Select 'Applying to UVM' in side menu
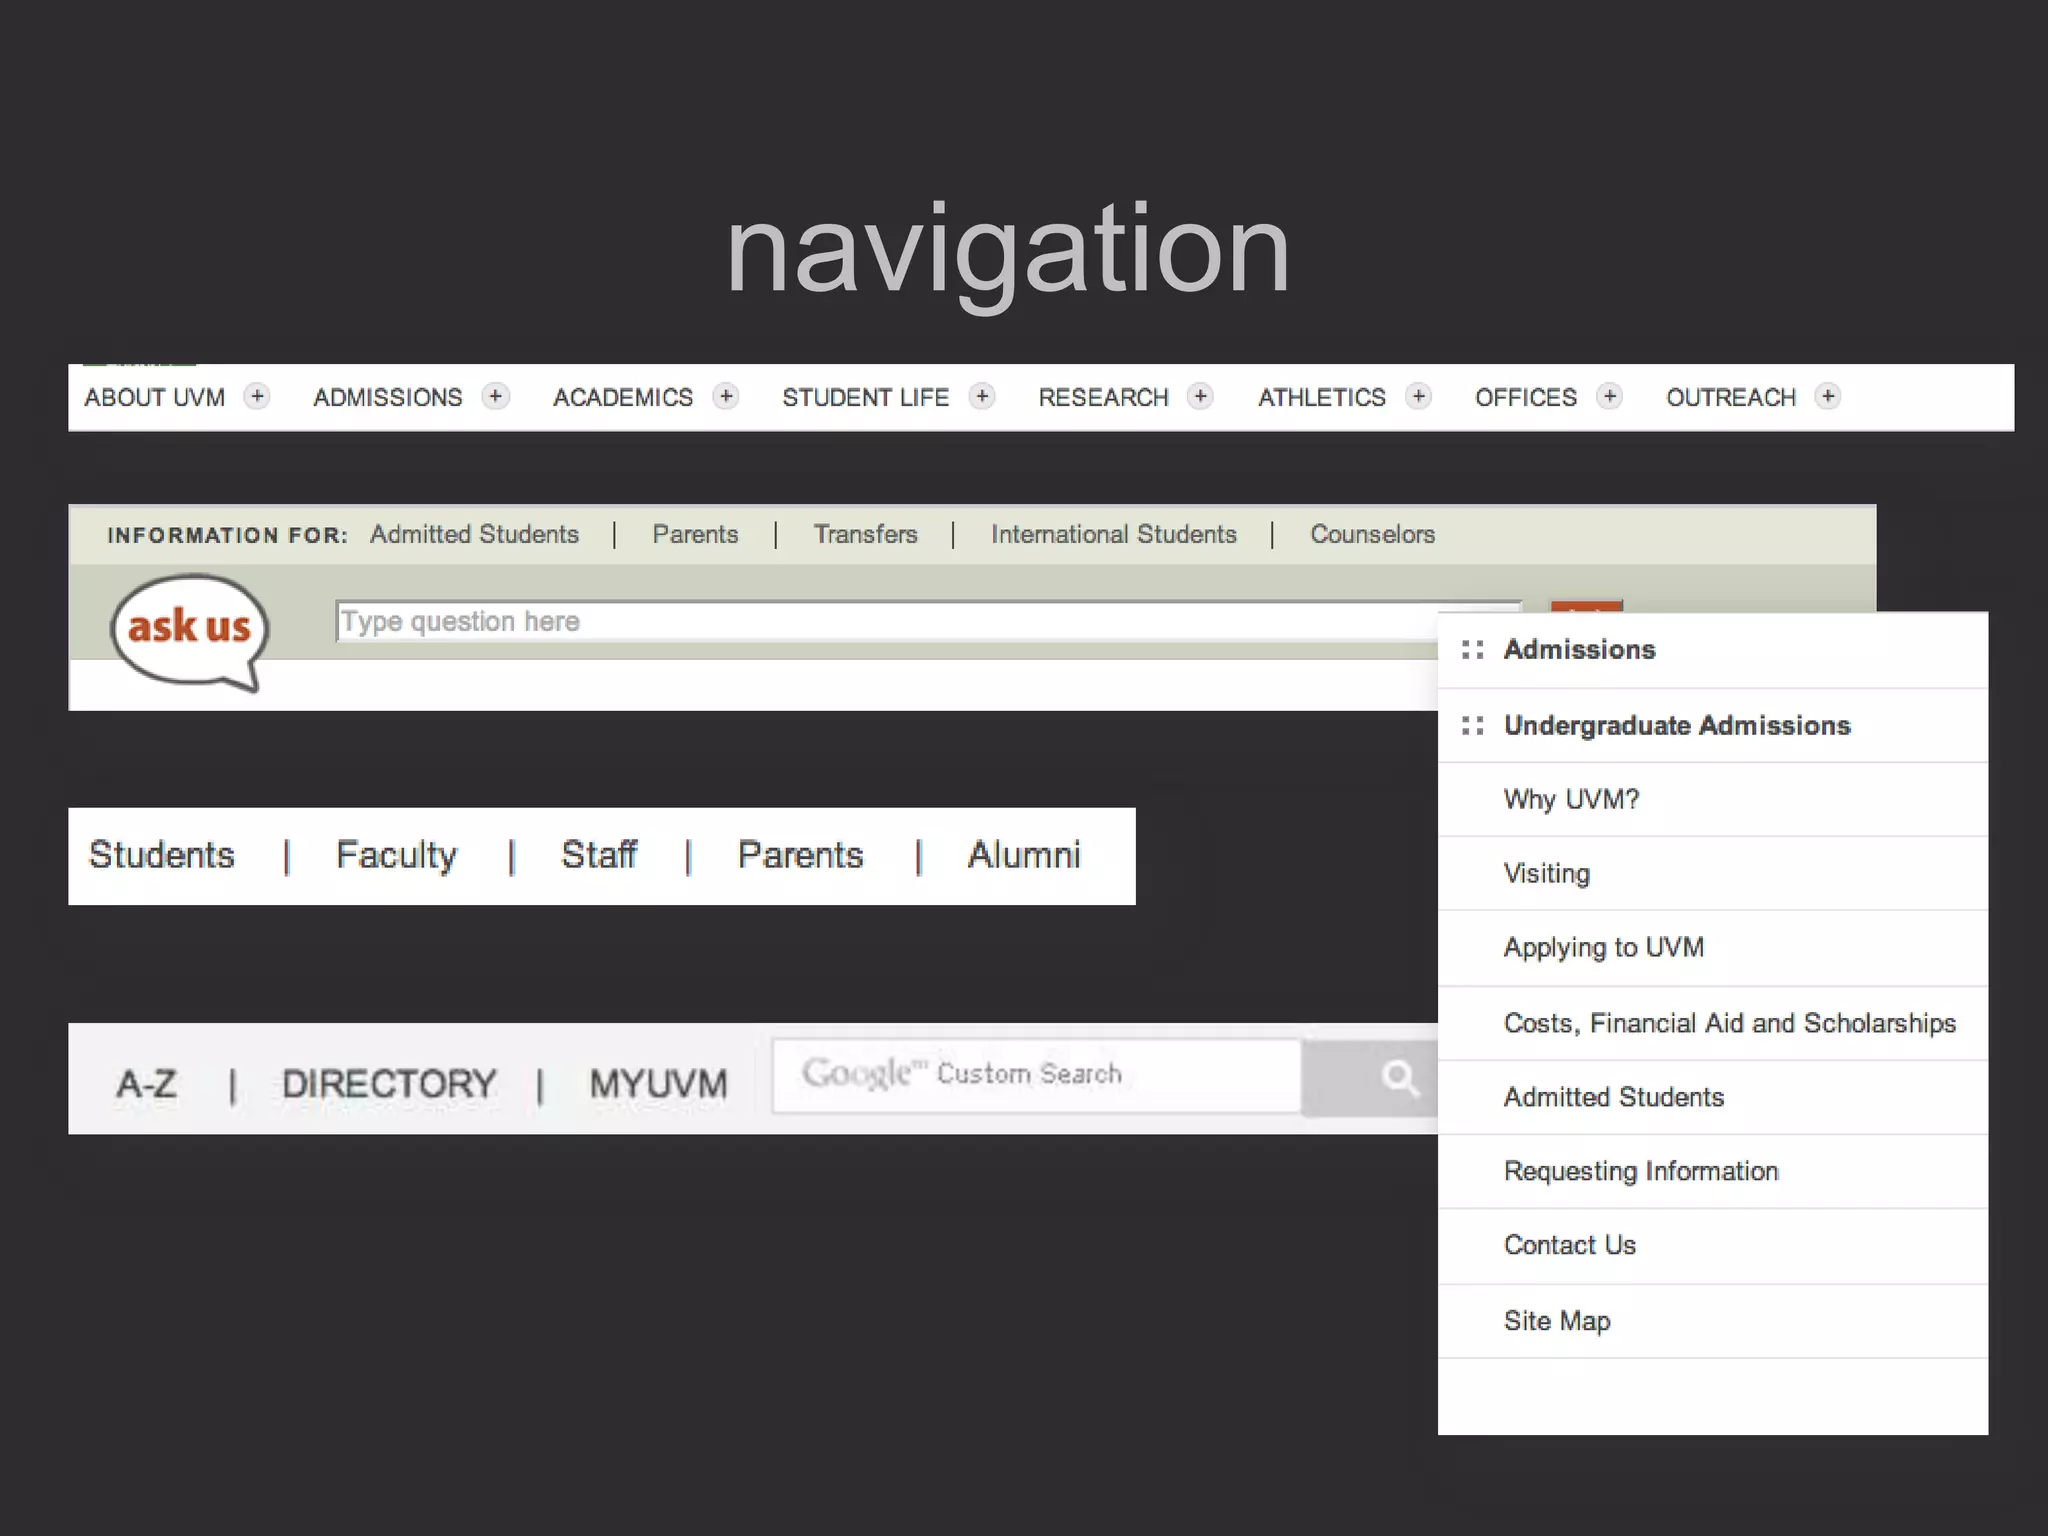 click(1603, 947)
